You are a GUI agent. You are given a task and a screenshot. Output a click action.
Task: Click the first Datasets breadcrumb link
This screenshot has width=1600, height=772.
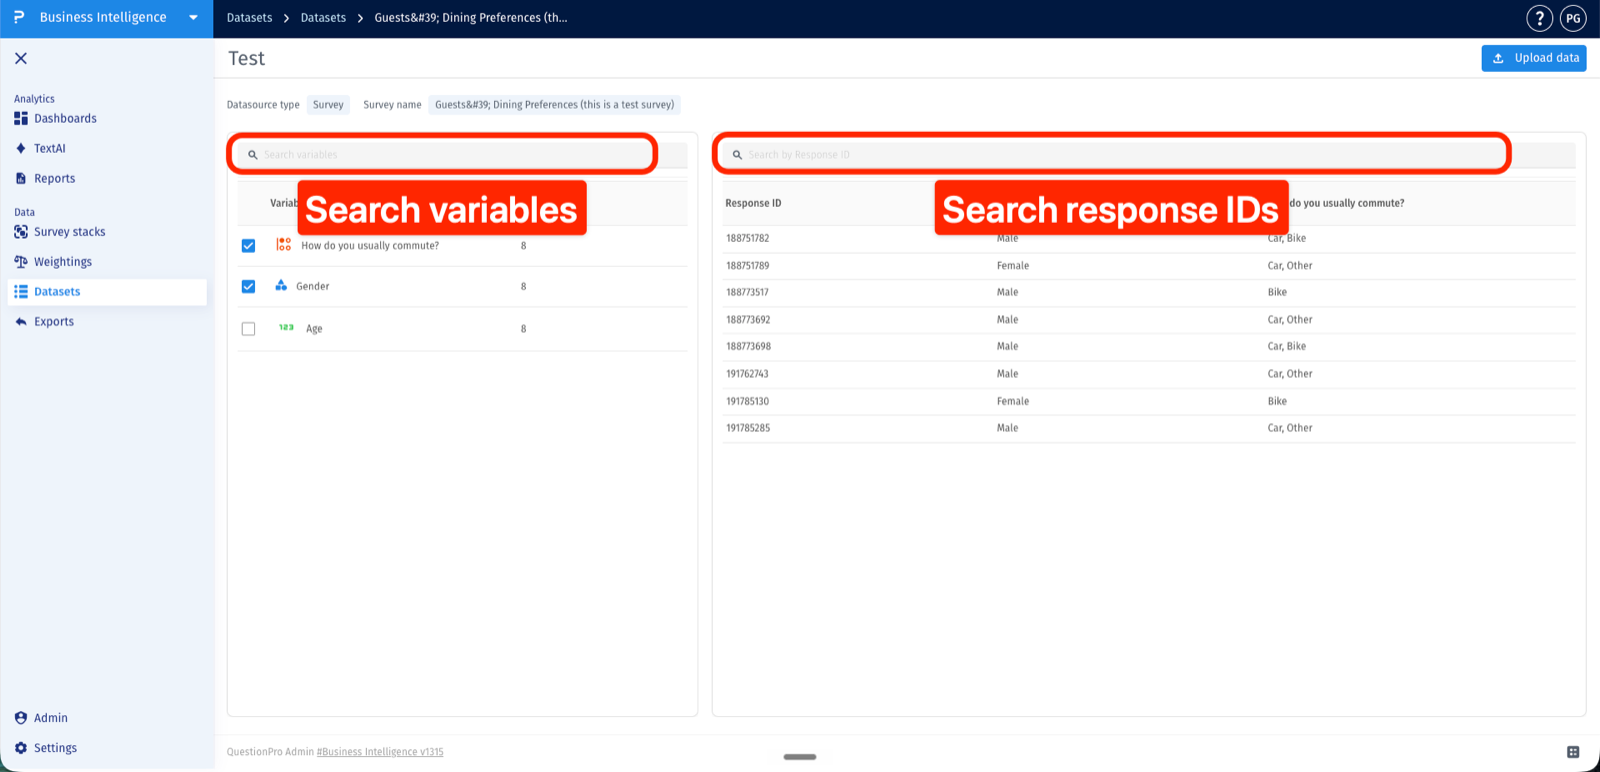click(x=249, y=18)
